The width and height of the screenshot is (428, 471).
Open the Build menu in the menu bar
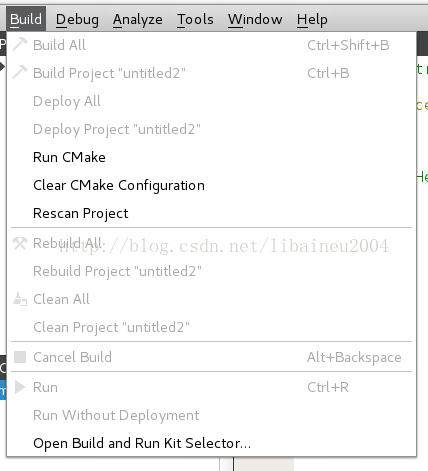click(26, 19)
